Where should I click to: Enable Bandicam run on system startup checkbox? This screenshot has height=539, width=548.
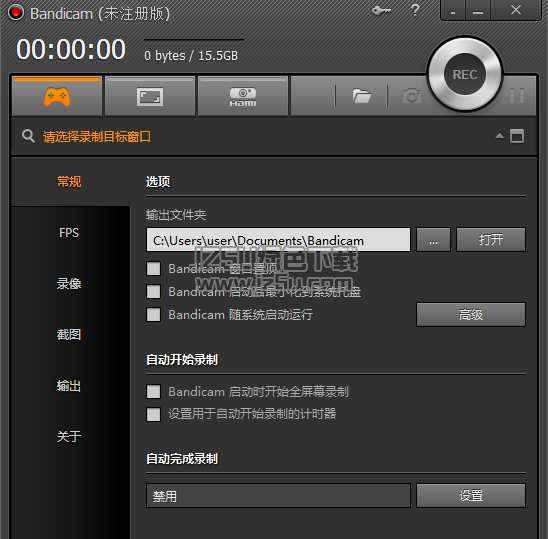(153, 315)
